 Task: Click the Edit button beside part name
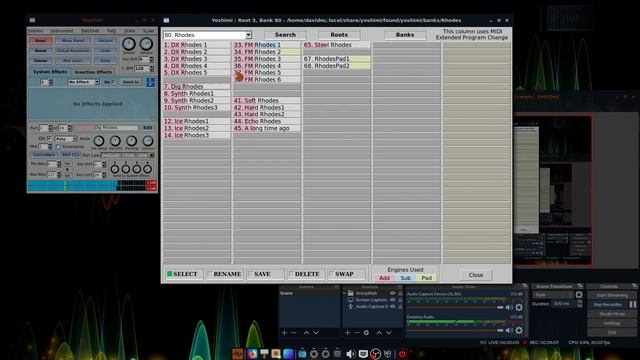click(x=147, y=128)
